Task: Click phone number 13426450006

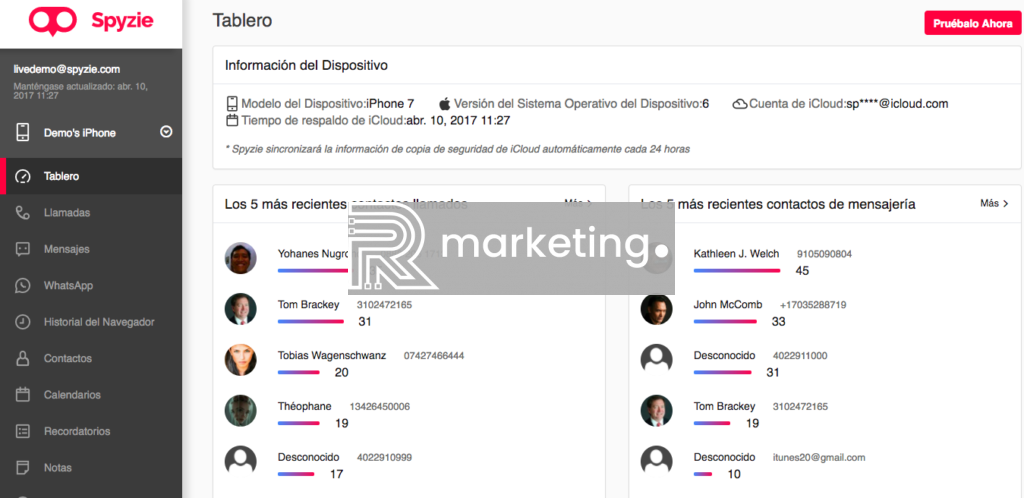Action: pos(379,407)
